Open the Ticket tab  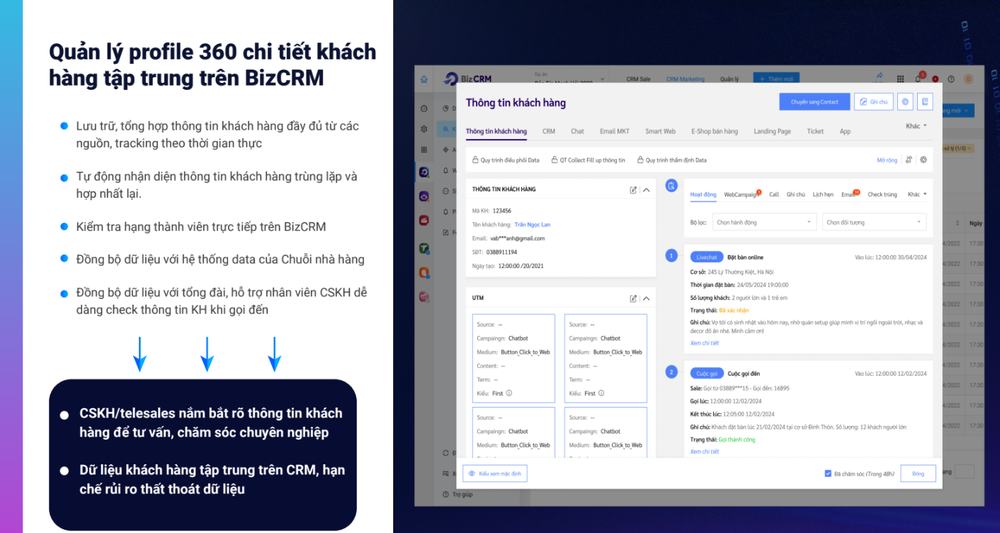point(815,131)
